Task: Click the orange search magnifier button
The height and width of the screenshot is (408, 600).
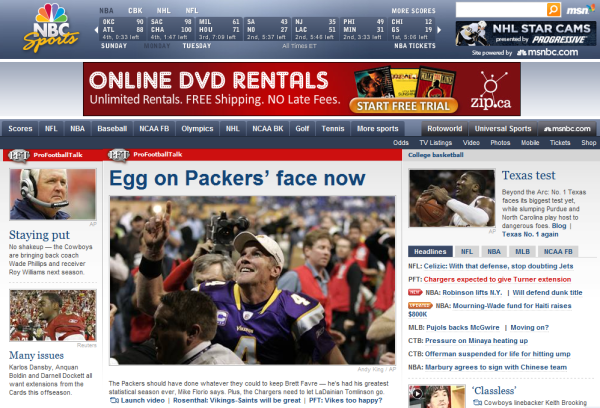Action: pos(553,10)
